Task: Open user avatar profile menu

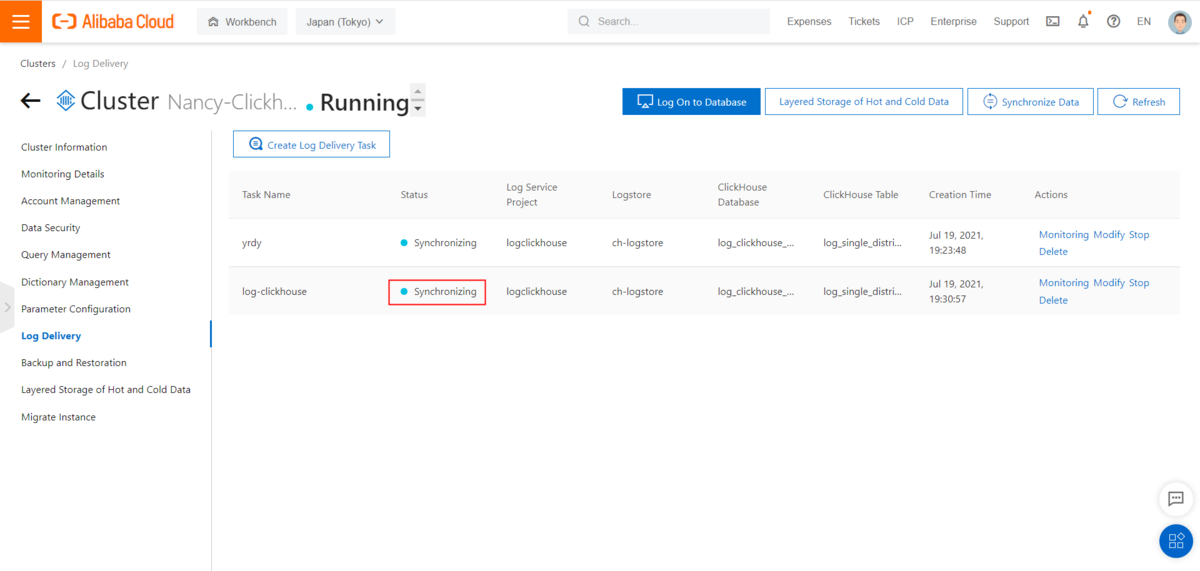Action: (x=1180, y=21)
